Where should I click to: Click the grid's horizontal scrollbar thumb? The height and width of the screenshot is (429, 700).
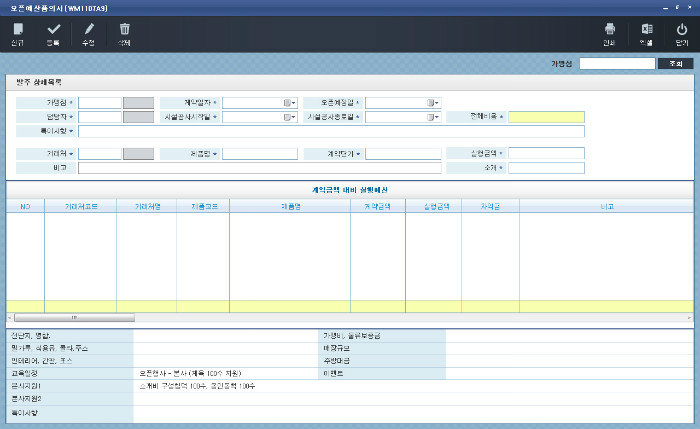[73, 317]
